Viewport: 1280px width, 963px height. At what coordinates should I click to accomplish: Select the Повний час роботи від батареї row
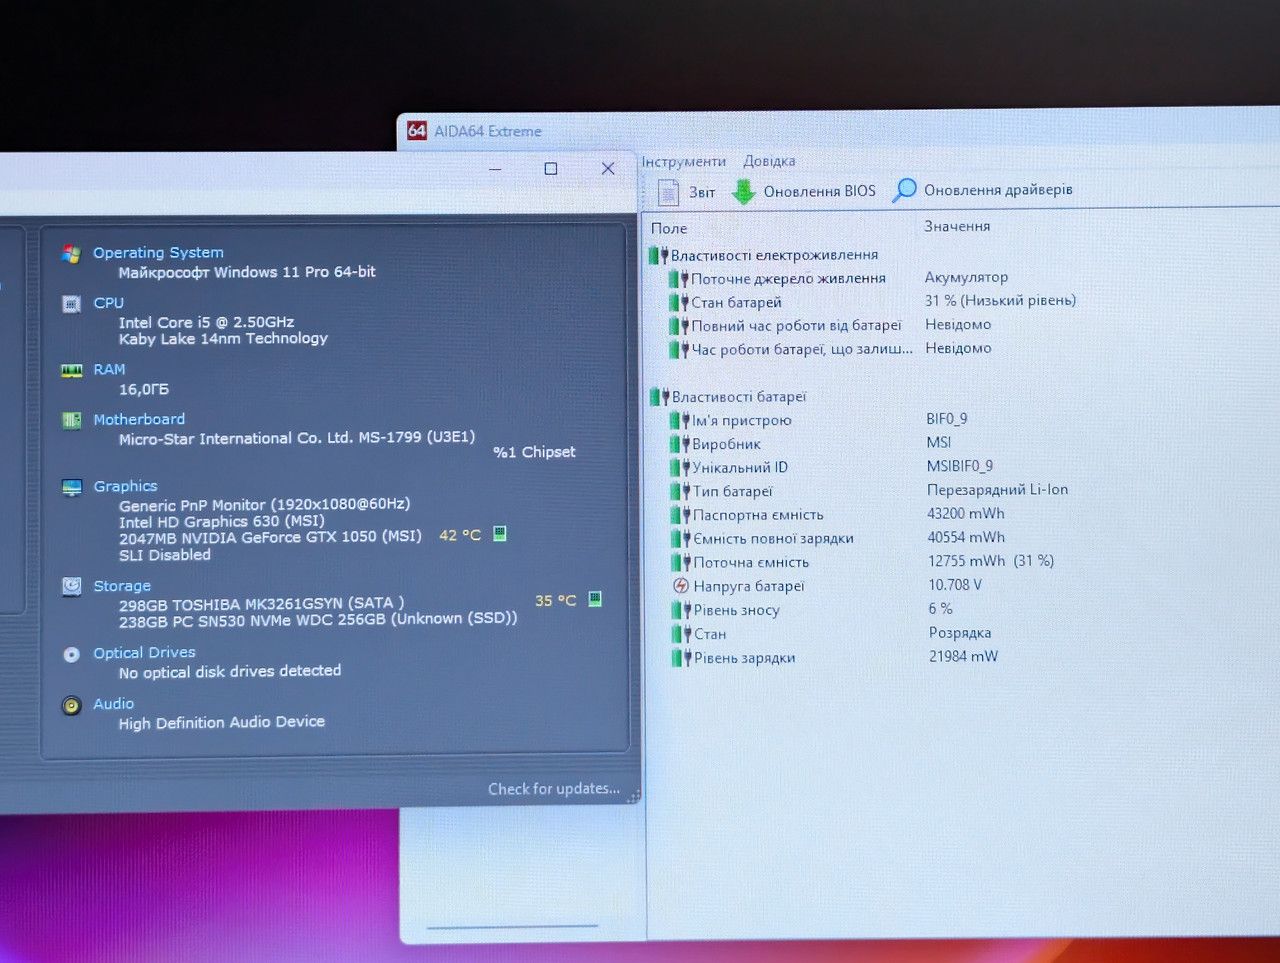pyautogui.click(x=831, y=325)
